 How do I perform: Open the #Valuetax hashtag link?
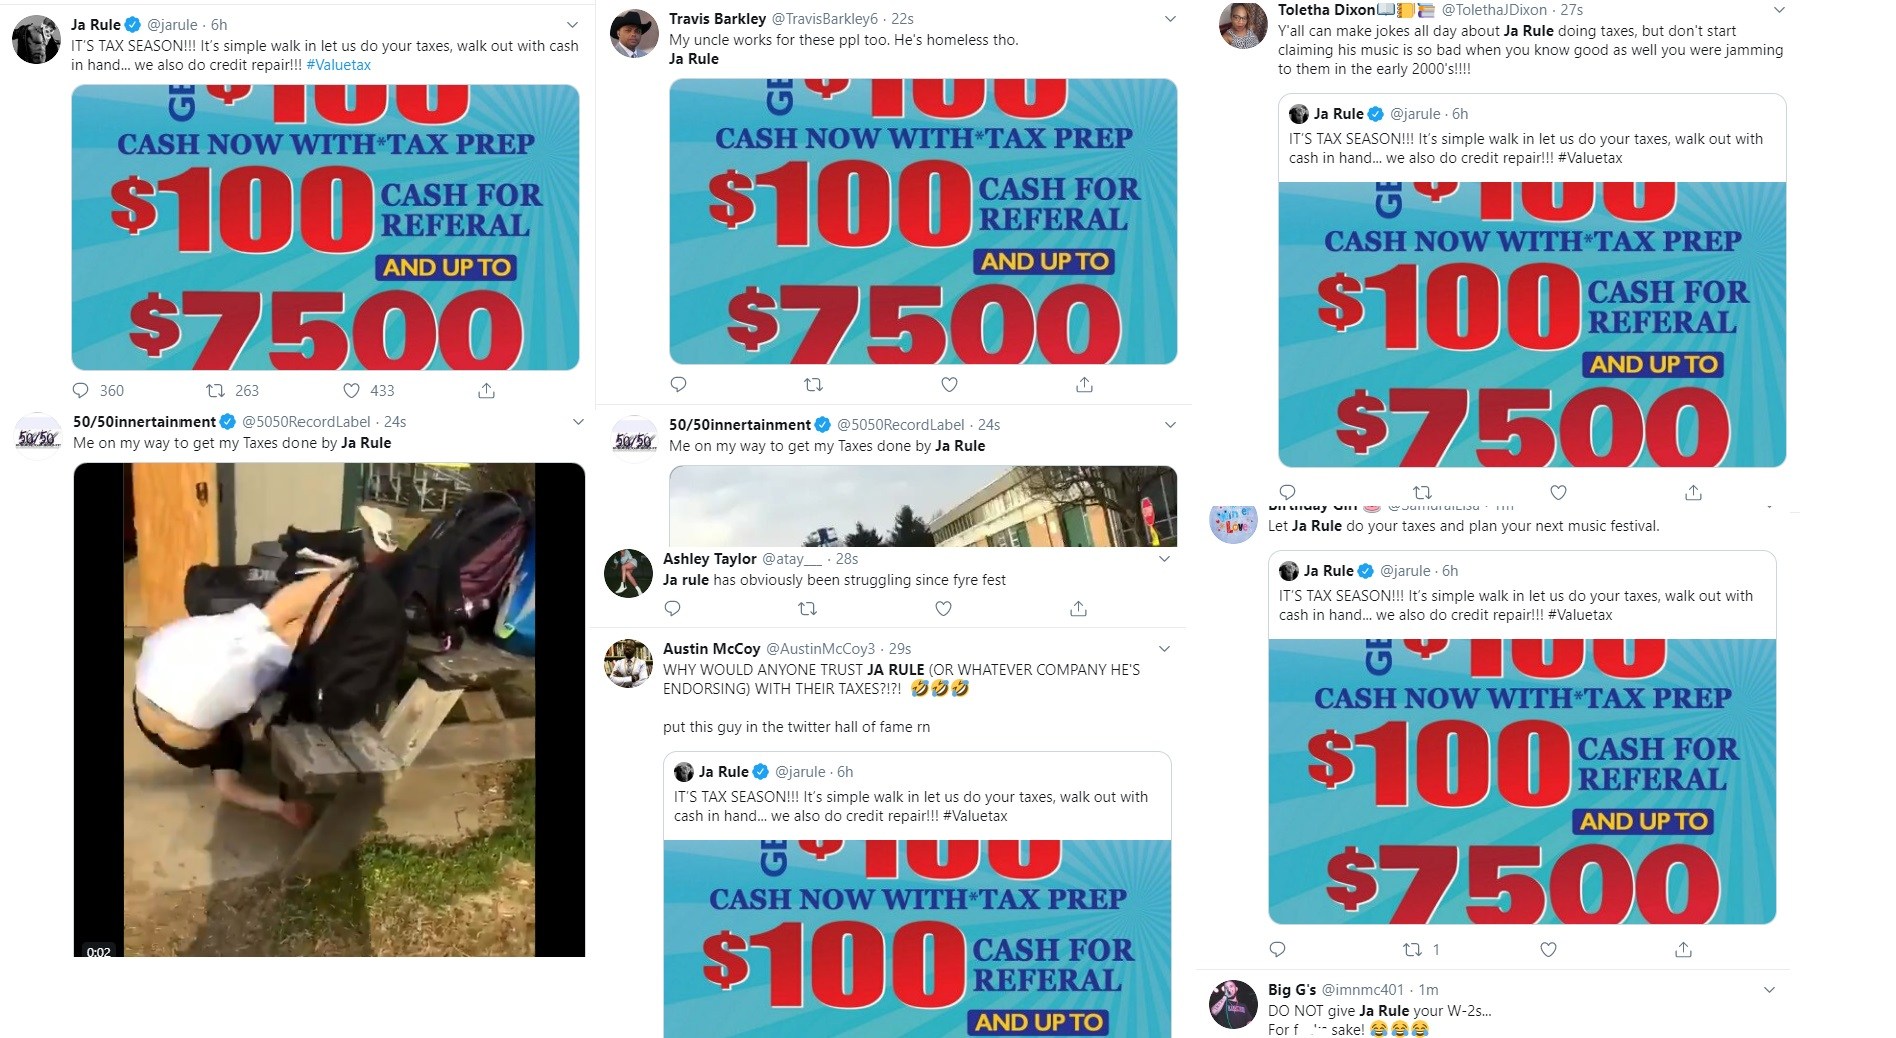(339, 65)
